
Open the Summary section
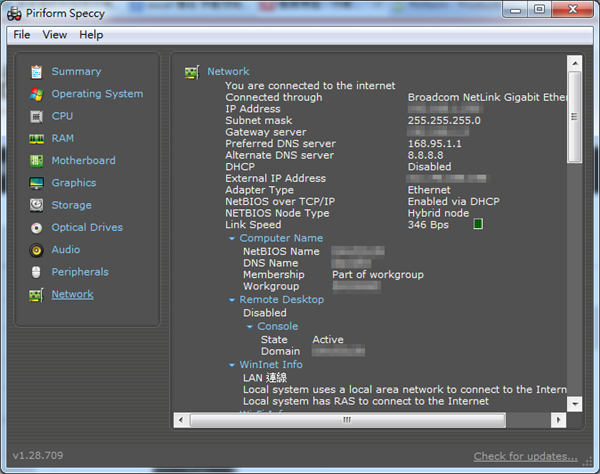point(77,72)
